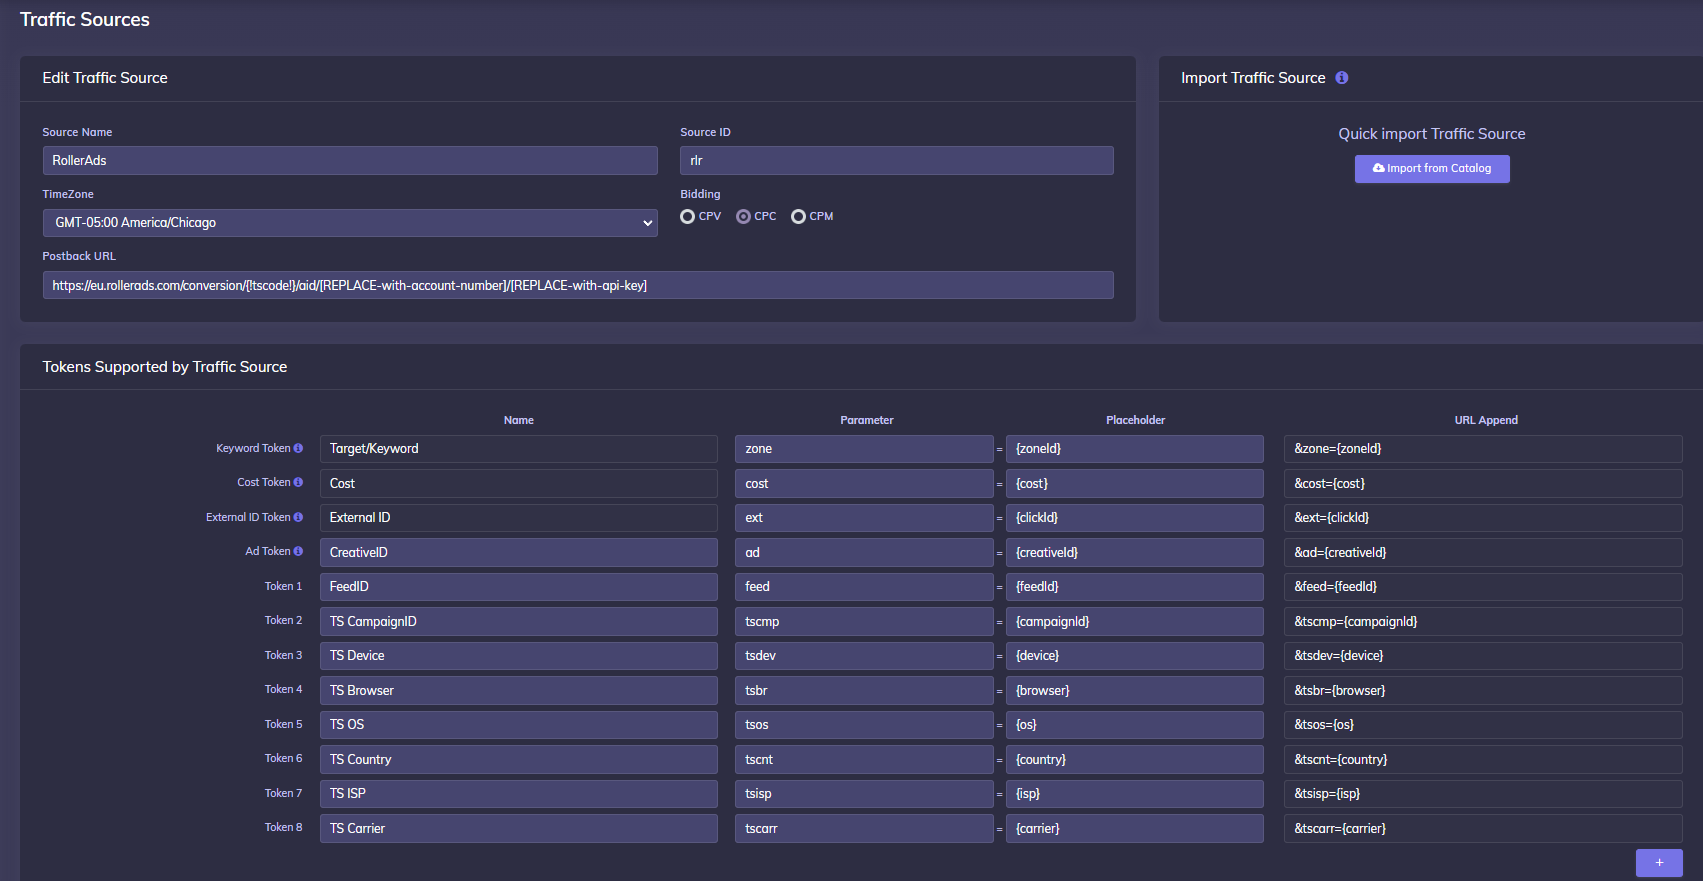Click the Import Traffic Source info icon
Screen dimensions: 1703x881
[1342, 78]
